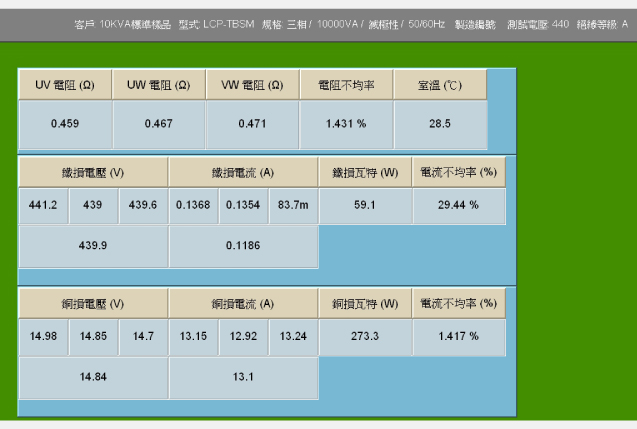Click the VW 電阻 value 0.471
This screenshot has width=637, height=429.
253,124
